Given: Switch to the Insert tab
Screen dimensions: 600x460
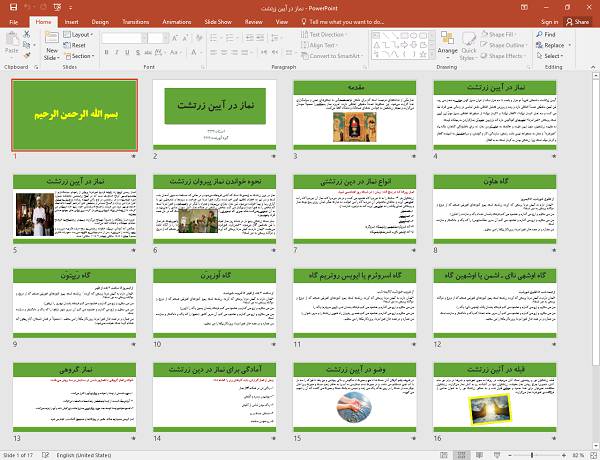Looking at the screenshot, I should click(72, 22).
